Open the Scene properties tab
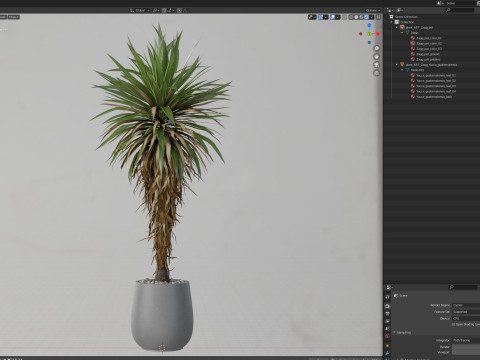Image resolution: width=480 pixels, height=360 pixels. click(x=387, y=328)
